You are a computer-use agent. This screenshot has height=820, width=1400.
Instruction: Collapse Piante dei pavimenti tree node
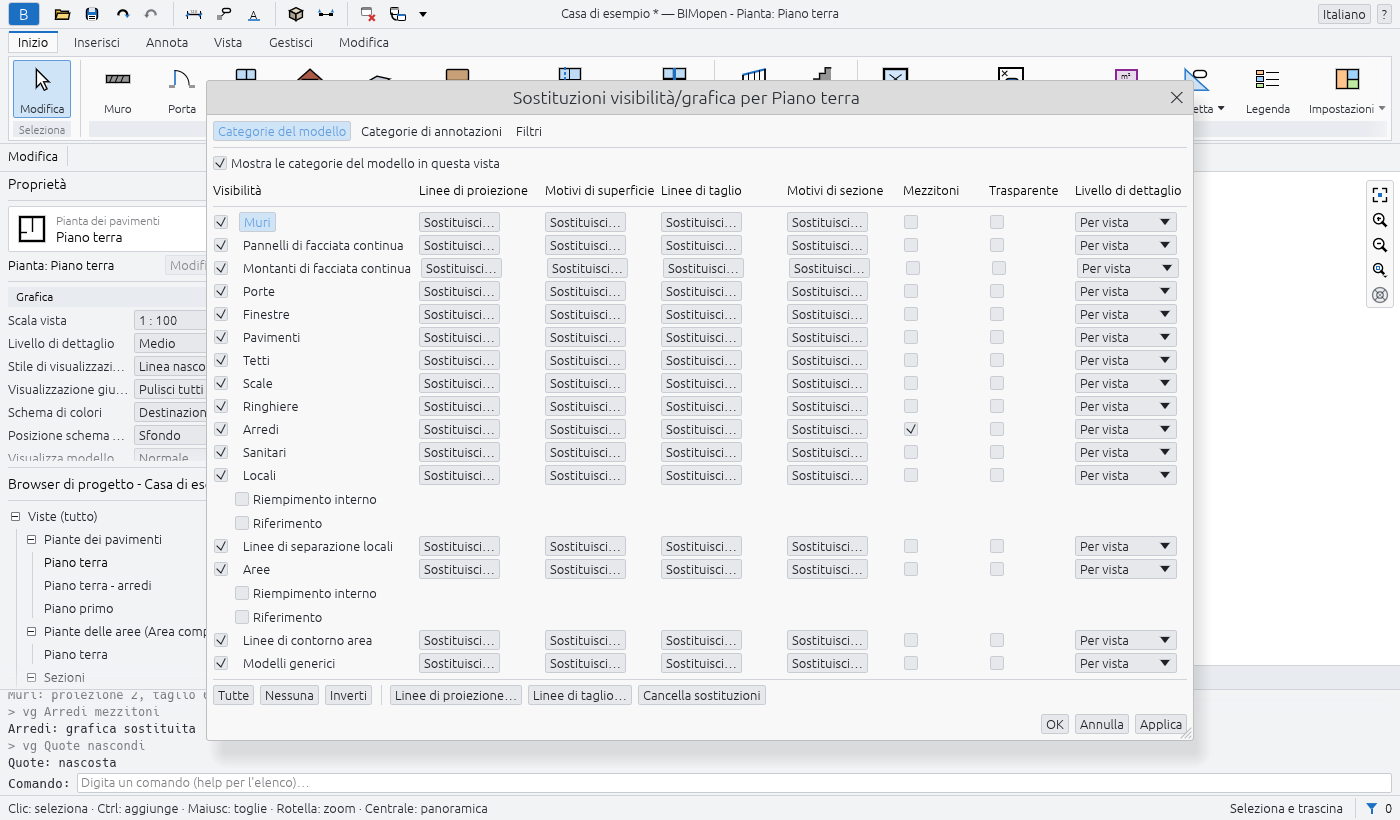click(x=32, y=540)
